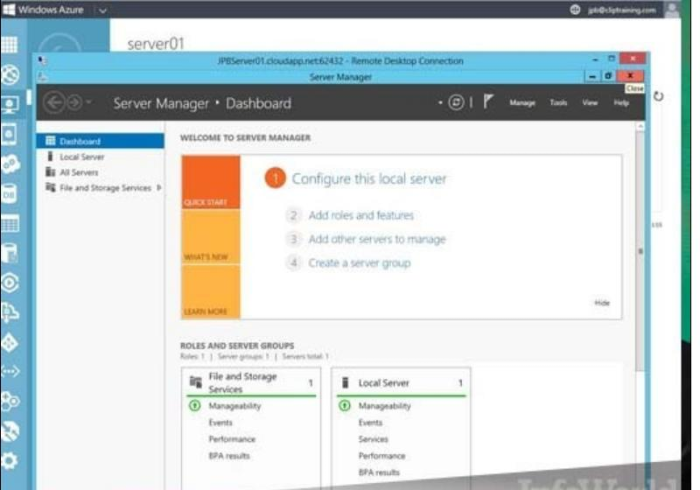Screen dimensions: 700x490
Task: Open the View menu
Action: [590, 102]
